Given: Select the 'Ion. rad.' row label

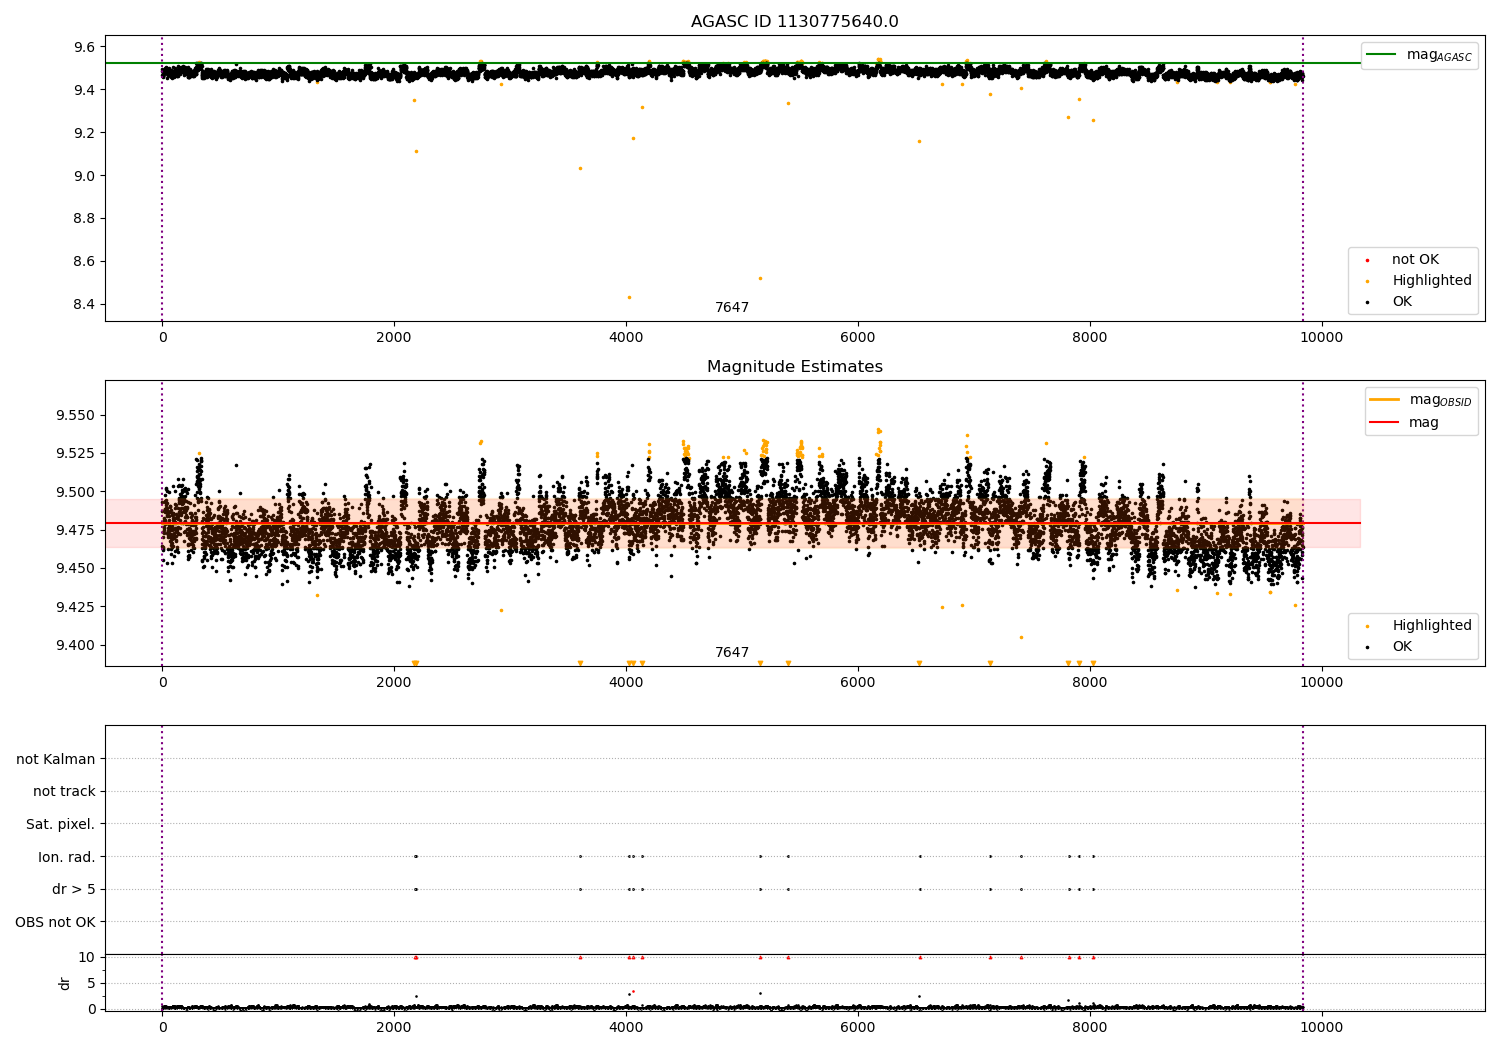Looking at the screenshot, I should 67,857.
